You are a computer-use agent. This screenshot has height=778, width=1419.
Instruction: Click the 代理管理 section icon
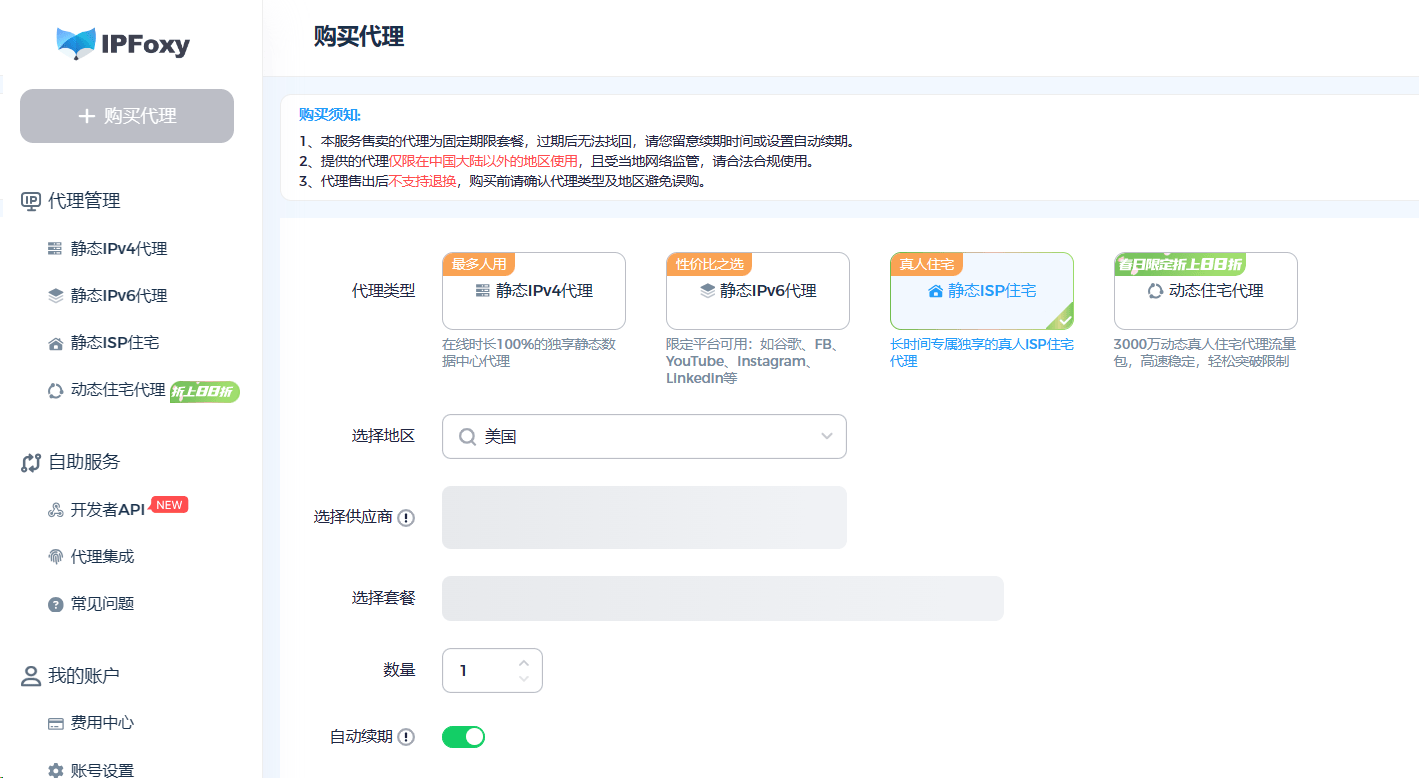(x=31, y=201)
